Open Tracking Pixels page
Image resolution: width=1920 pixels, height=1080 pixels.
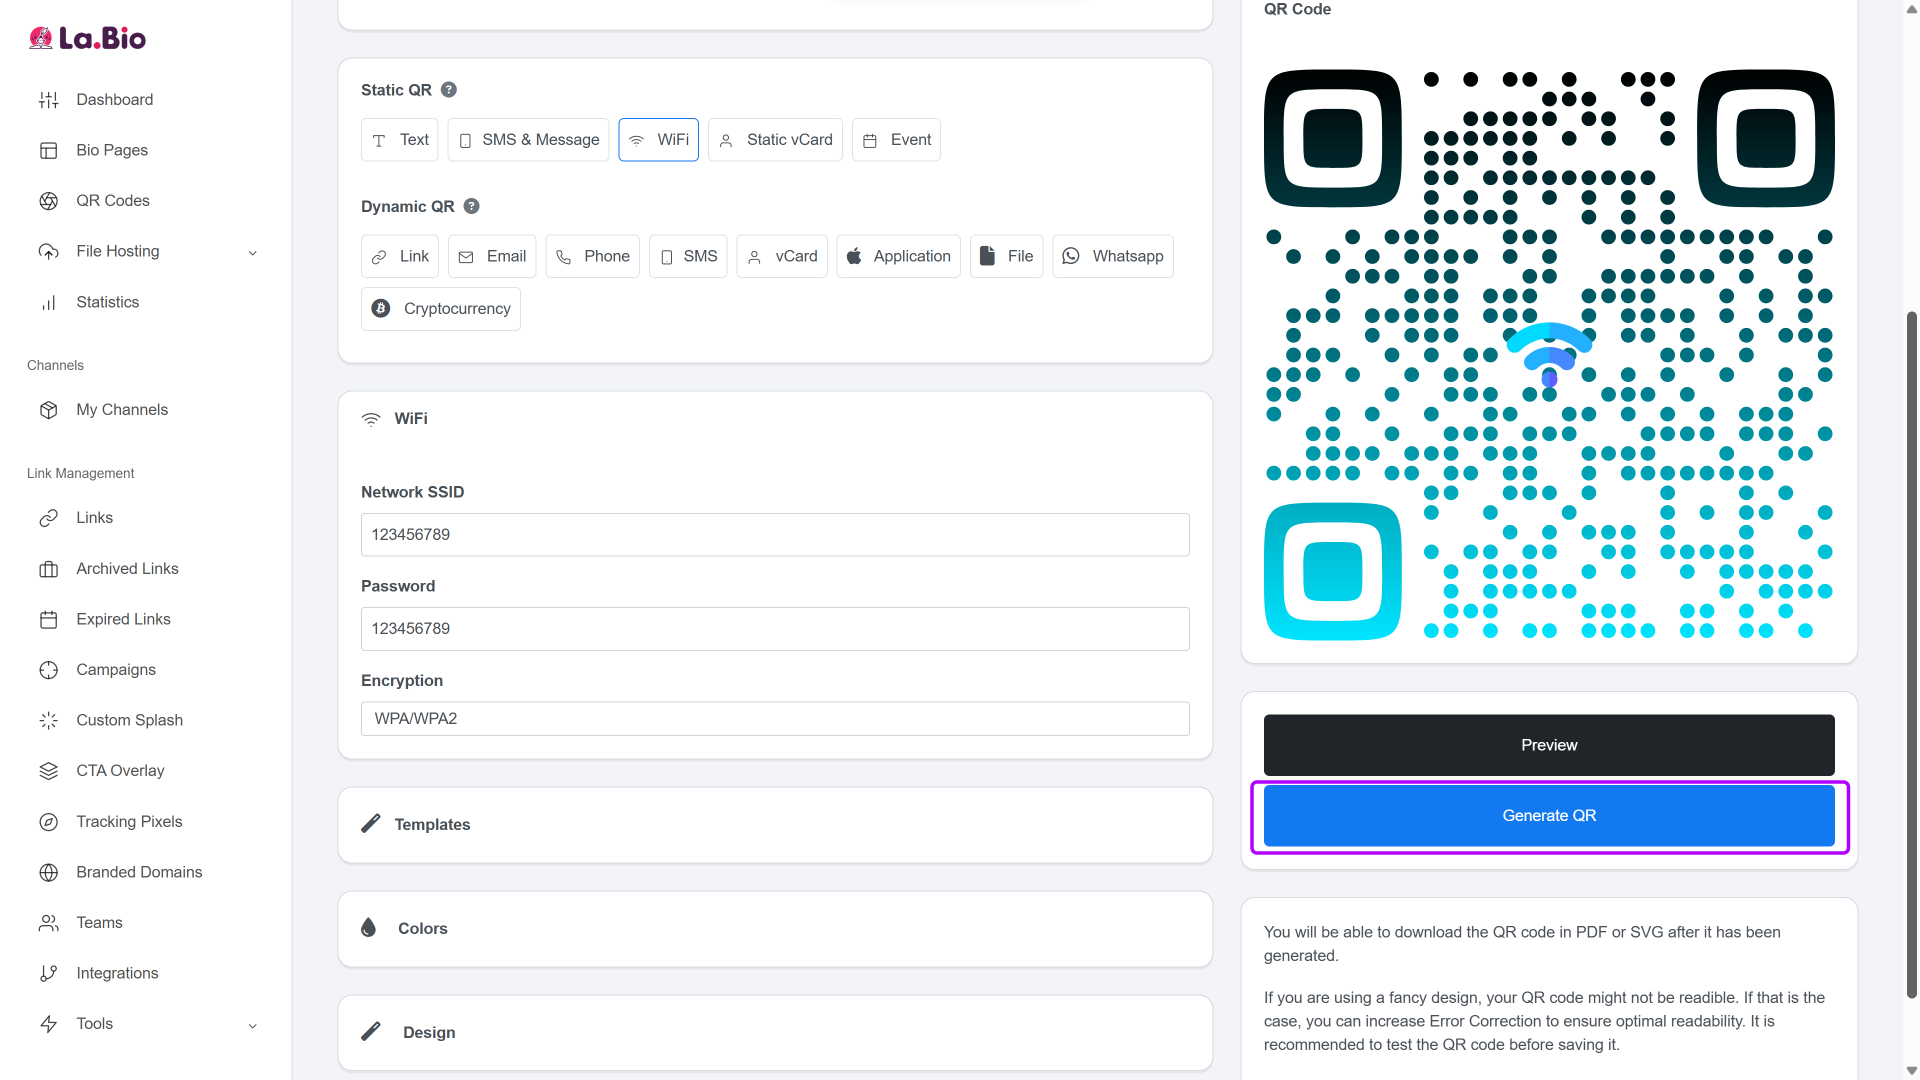(x=129, y=821)
